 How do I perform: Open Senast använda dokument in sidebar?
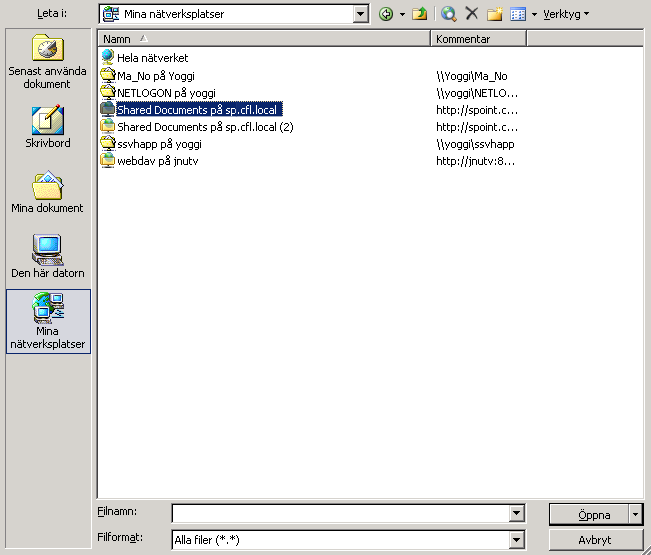(x=47, y=62)
